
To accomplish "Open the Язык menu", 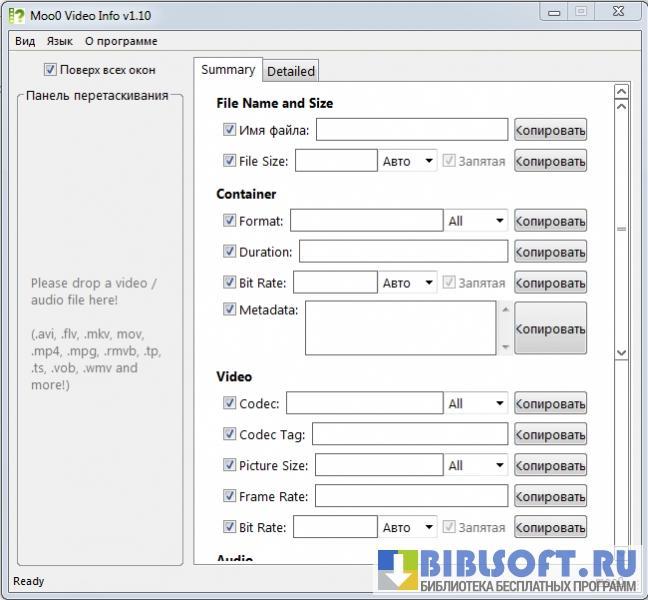I will pyautogui.click(x=60, y=41).
